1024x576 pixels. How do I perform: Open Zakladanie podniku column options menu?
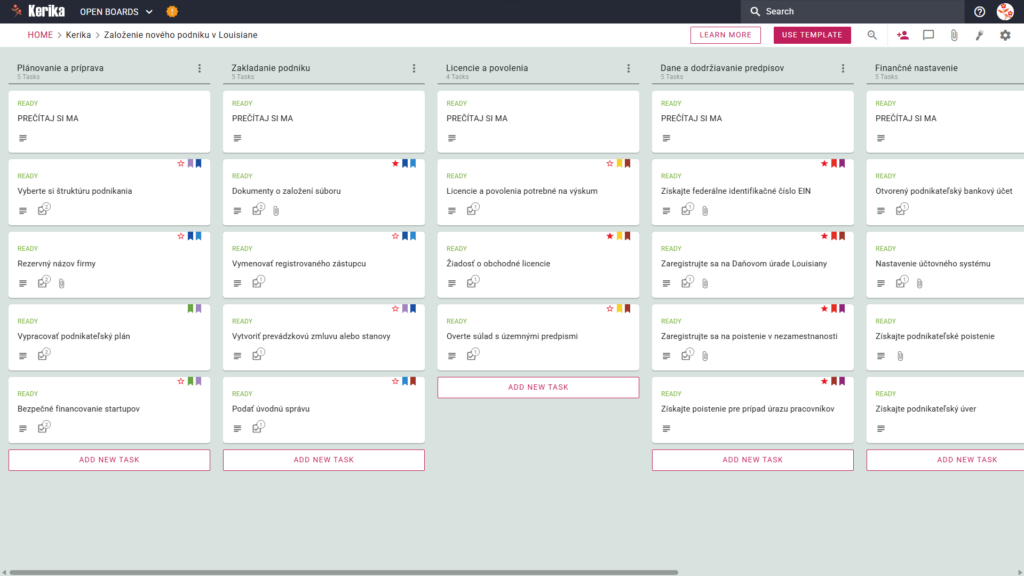click(414, 68)
